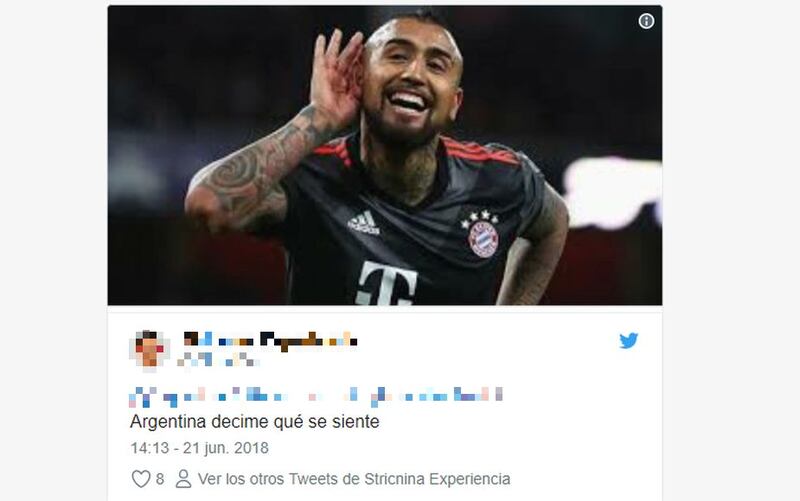This screenshot has width=800, height=501.
Task: Click the pixelated author display name
Action: pos(270,339)
